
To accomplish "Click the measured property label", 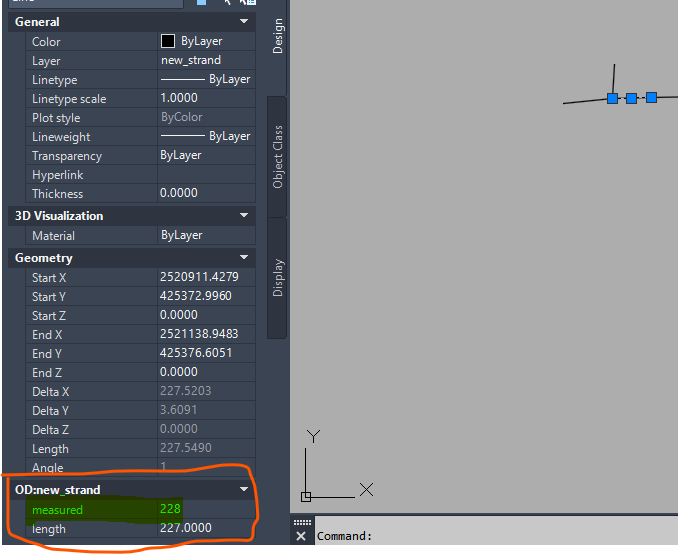I will [57, 510].
